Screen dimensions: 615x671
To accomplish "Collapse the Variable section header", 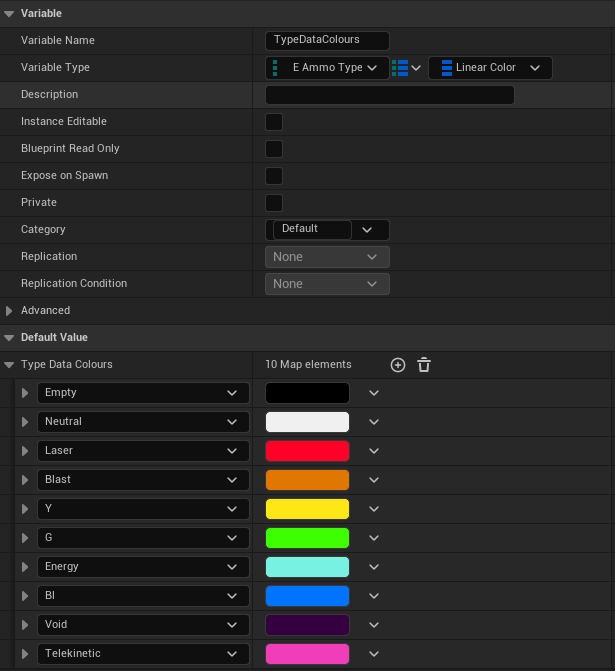I will pos(9,14).
